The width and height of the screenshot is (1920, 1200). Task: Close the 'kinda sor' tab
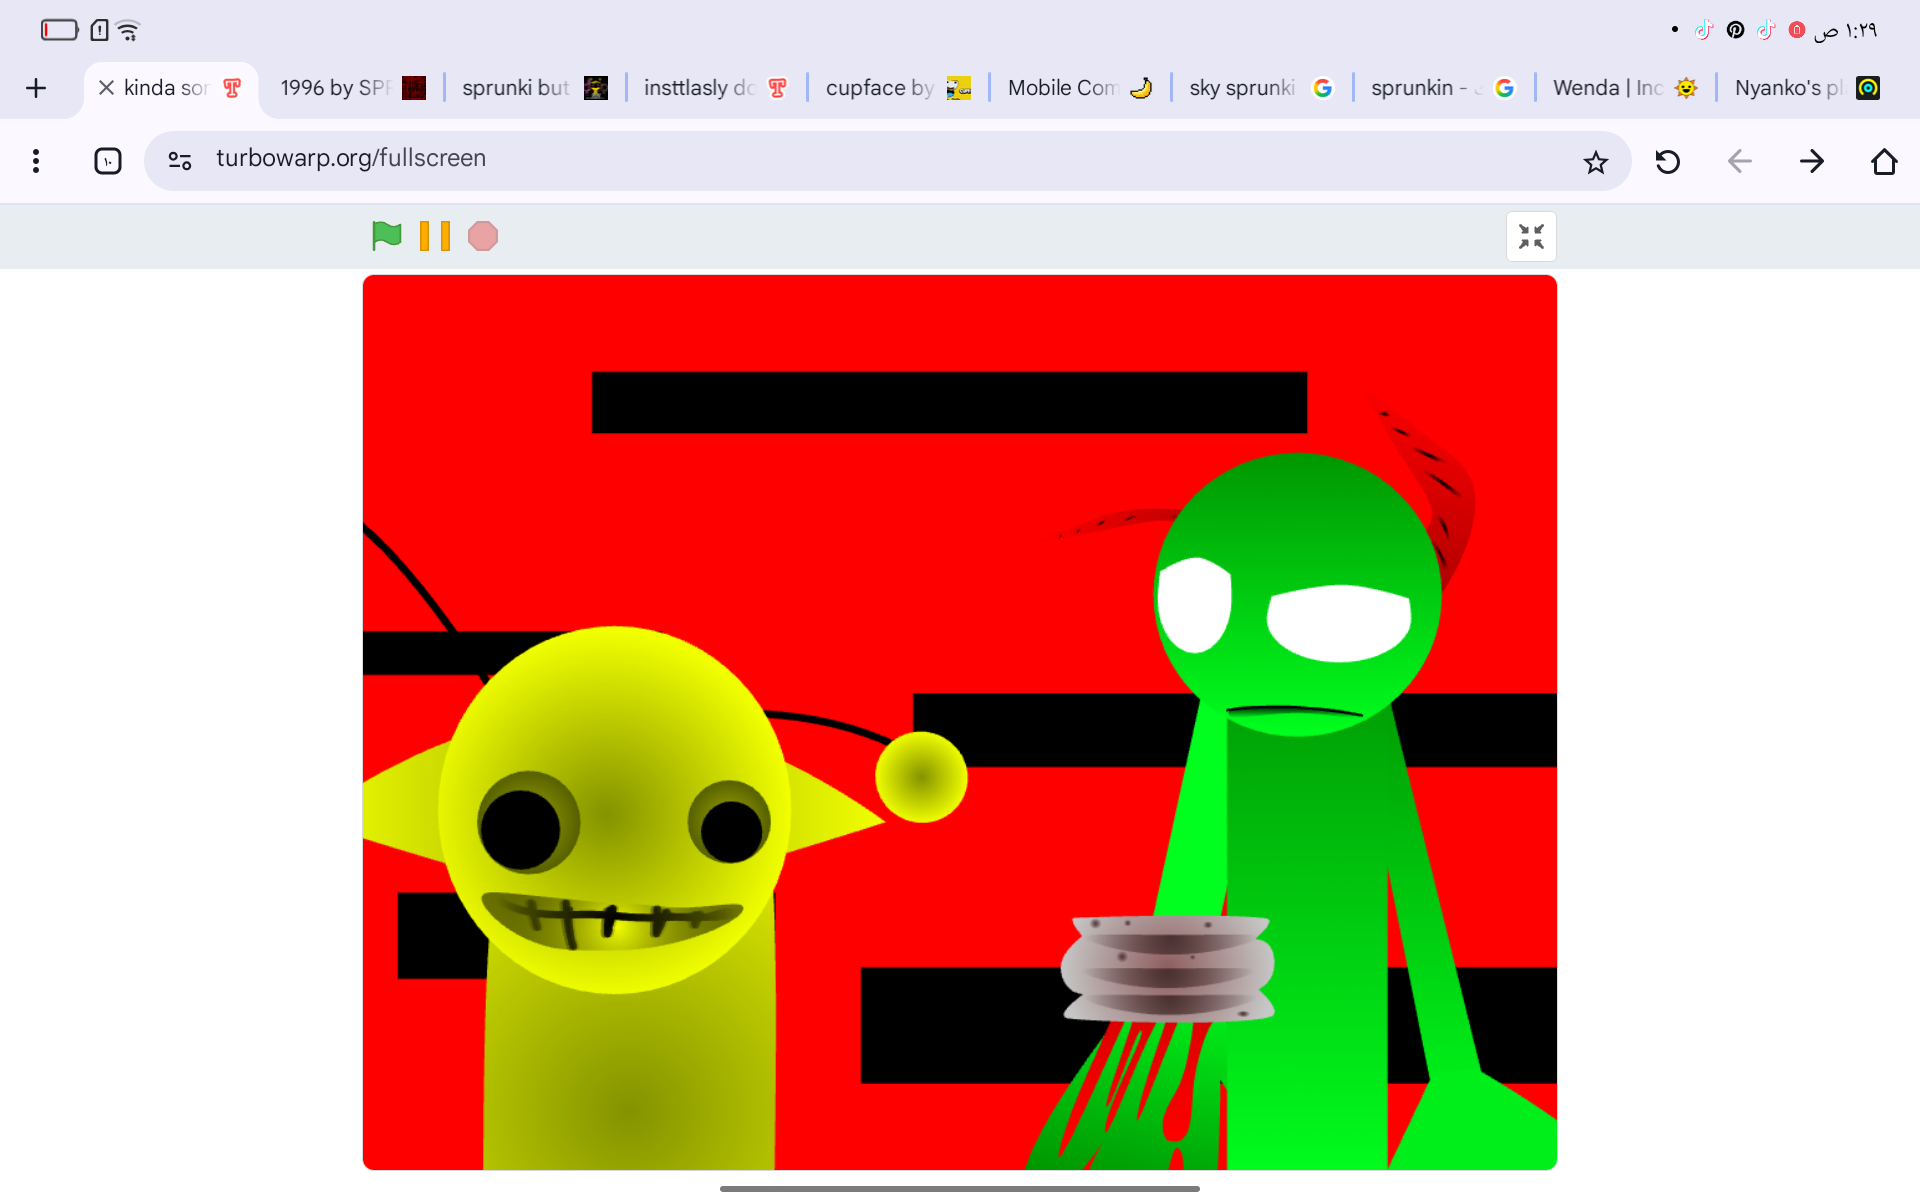point(106,88)
